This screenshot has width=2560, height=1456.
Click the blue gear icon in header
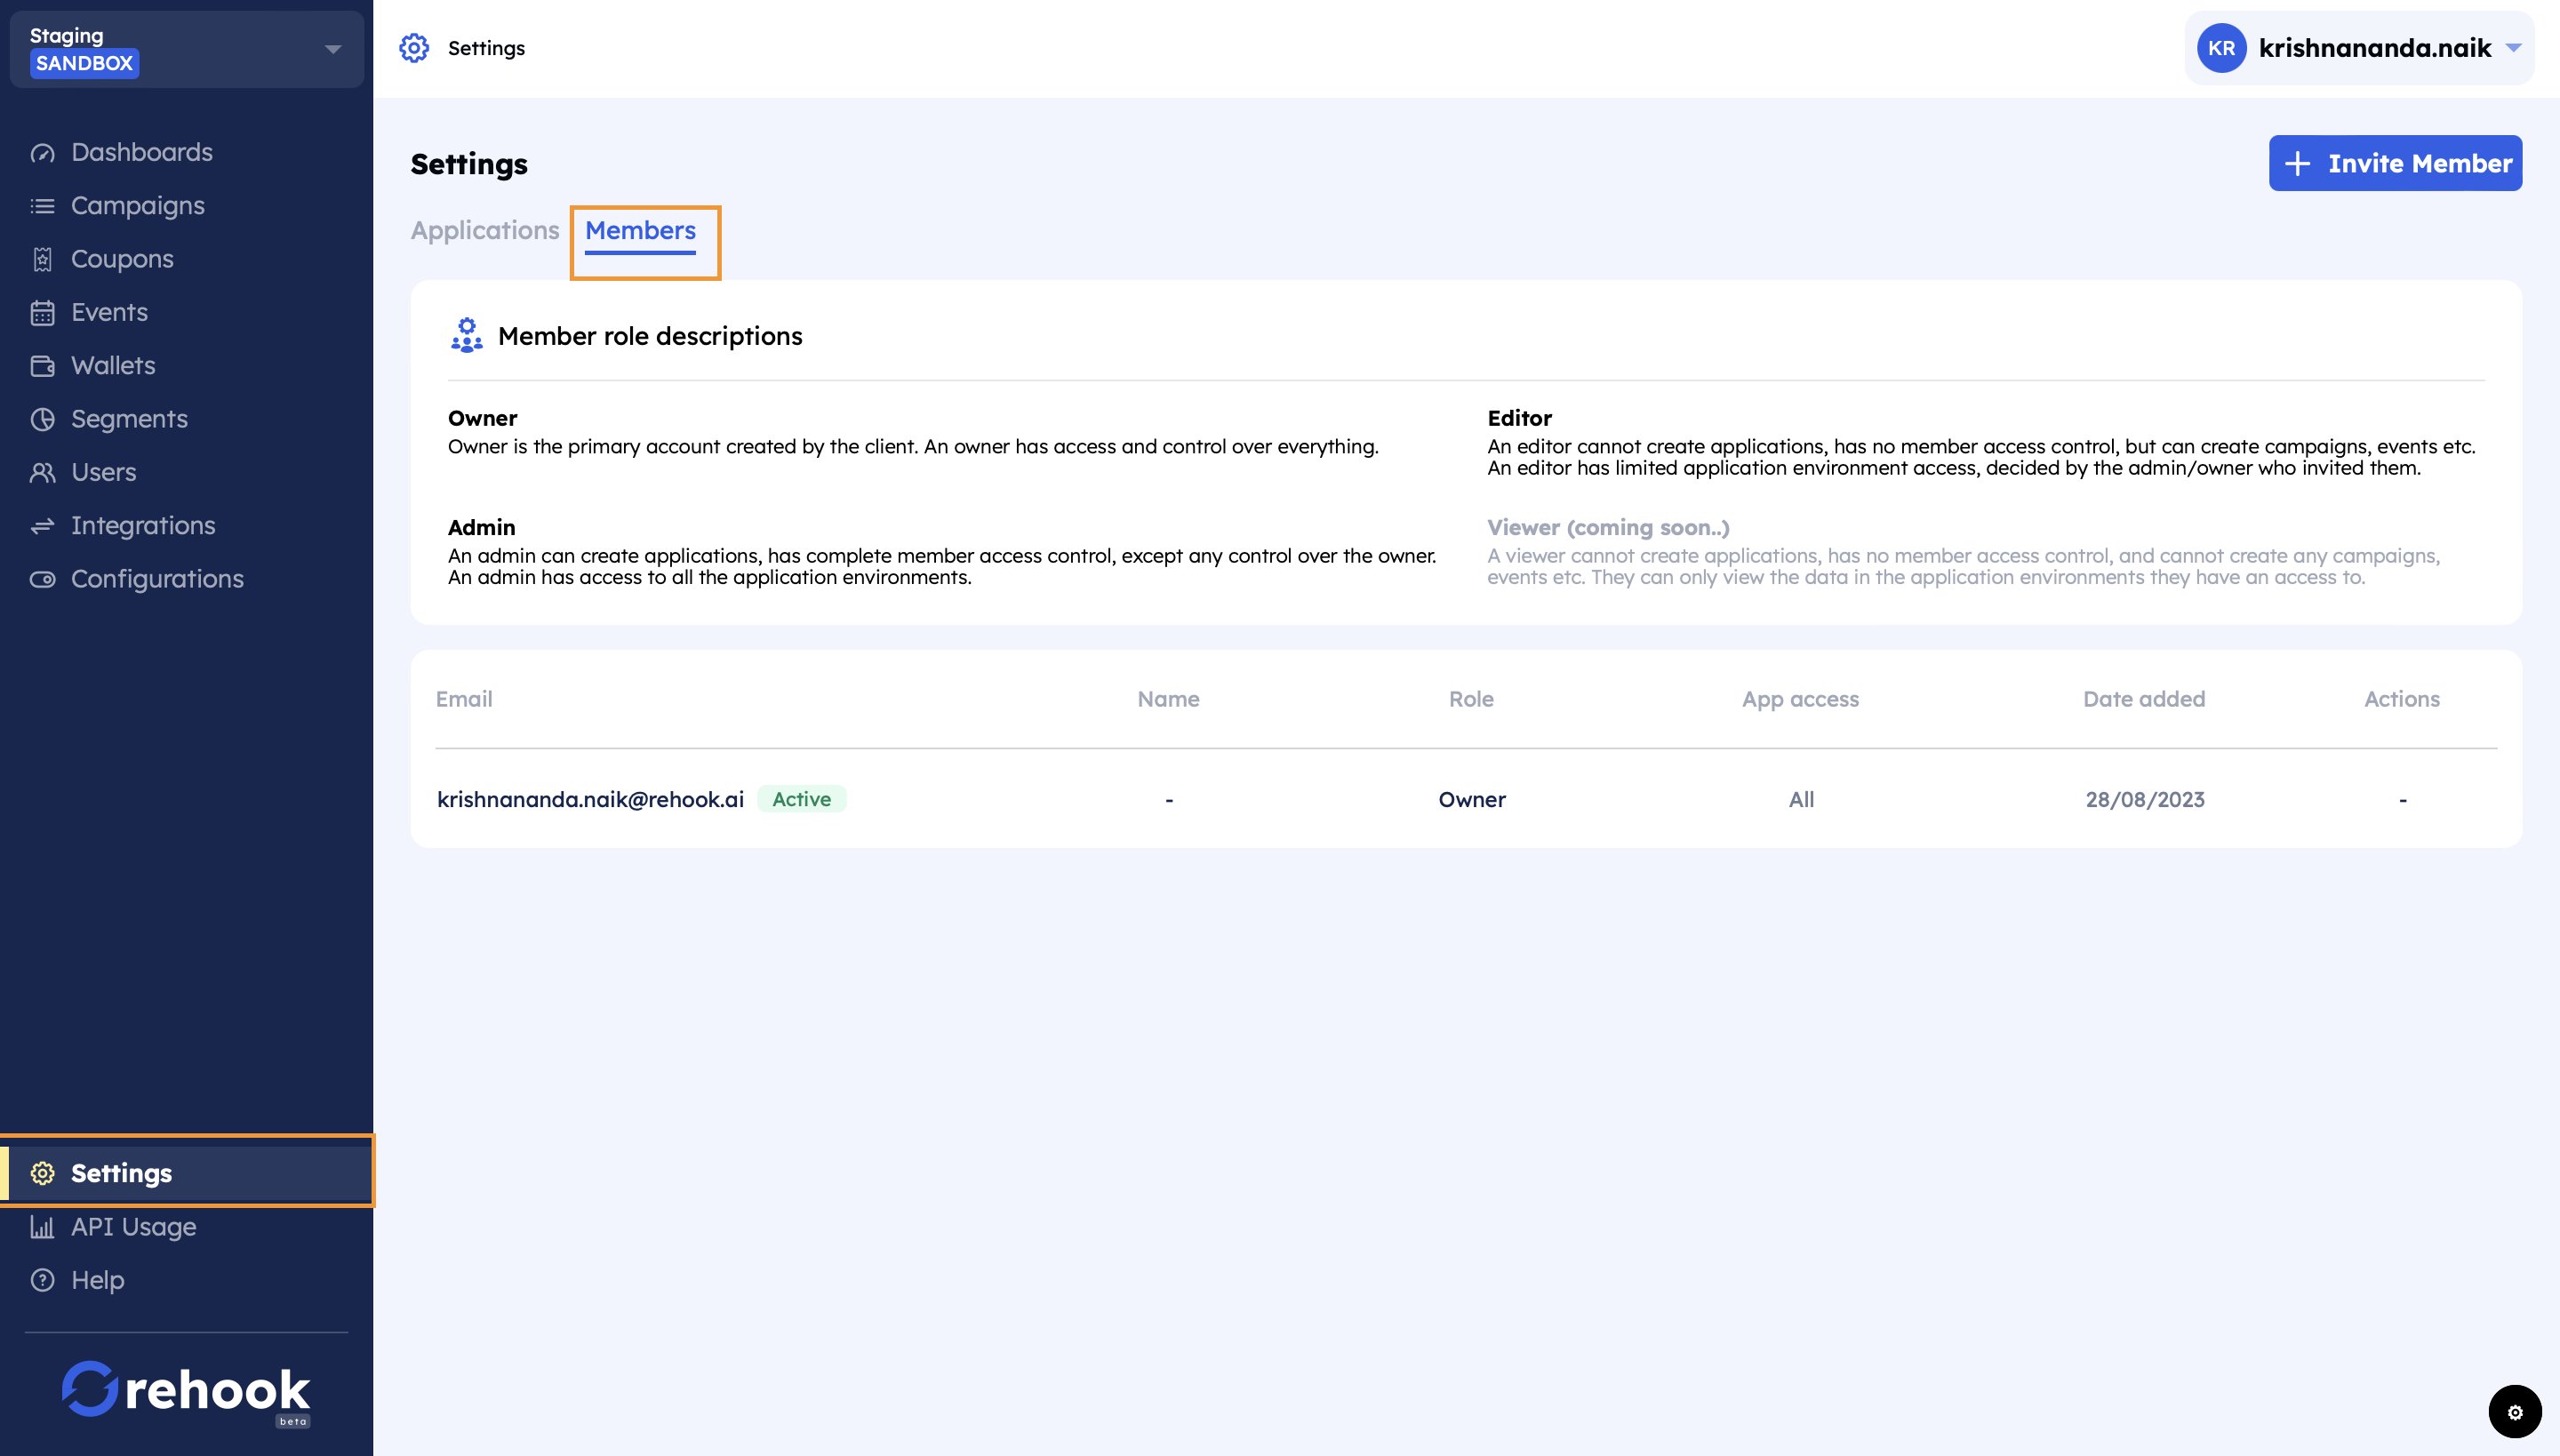pos(414,48)
